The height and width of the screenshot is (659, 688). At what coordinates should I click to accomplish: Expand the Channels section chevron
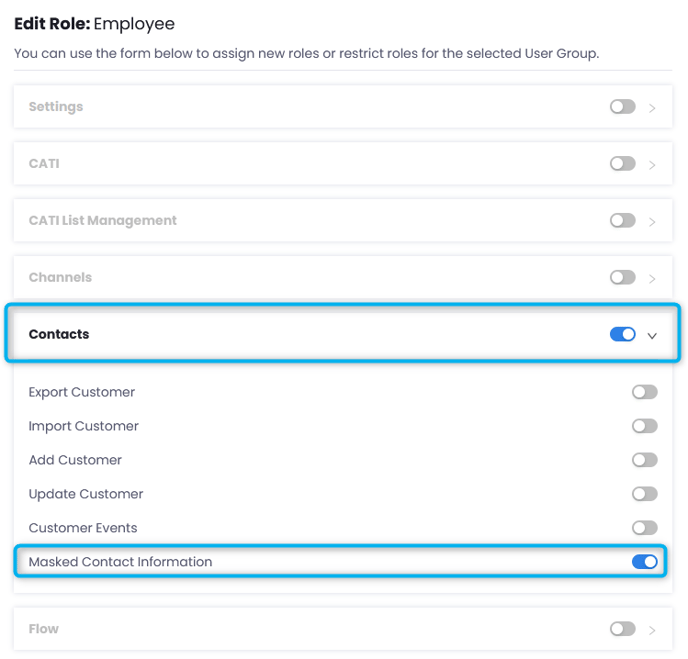[653, 279]
